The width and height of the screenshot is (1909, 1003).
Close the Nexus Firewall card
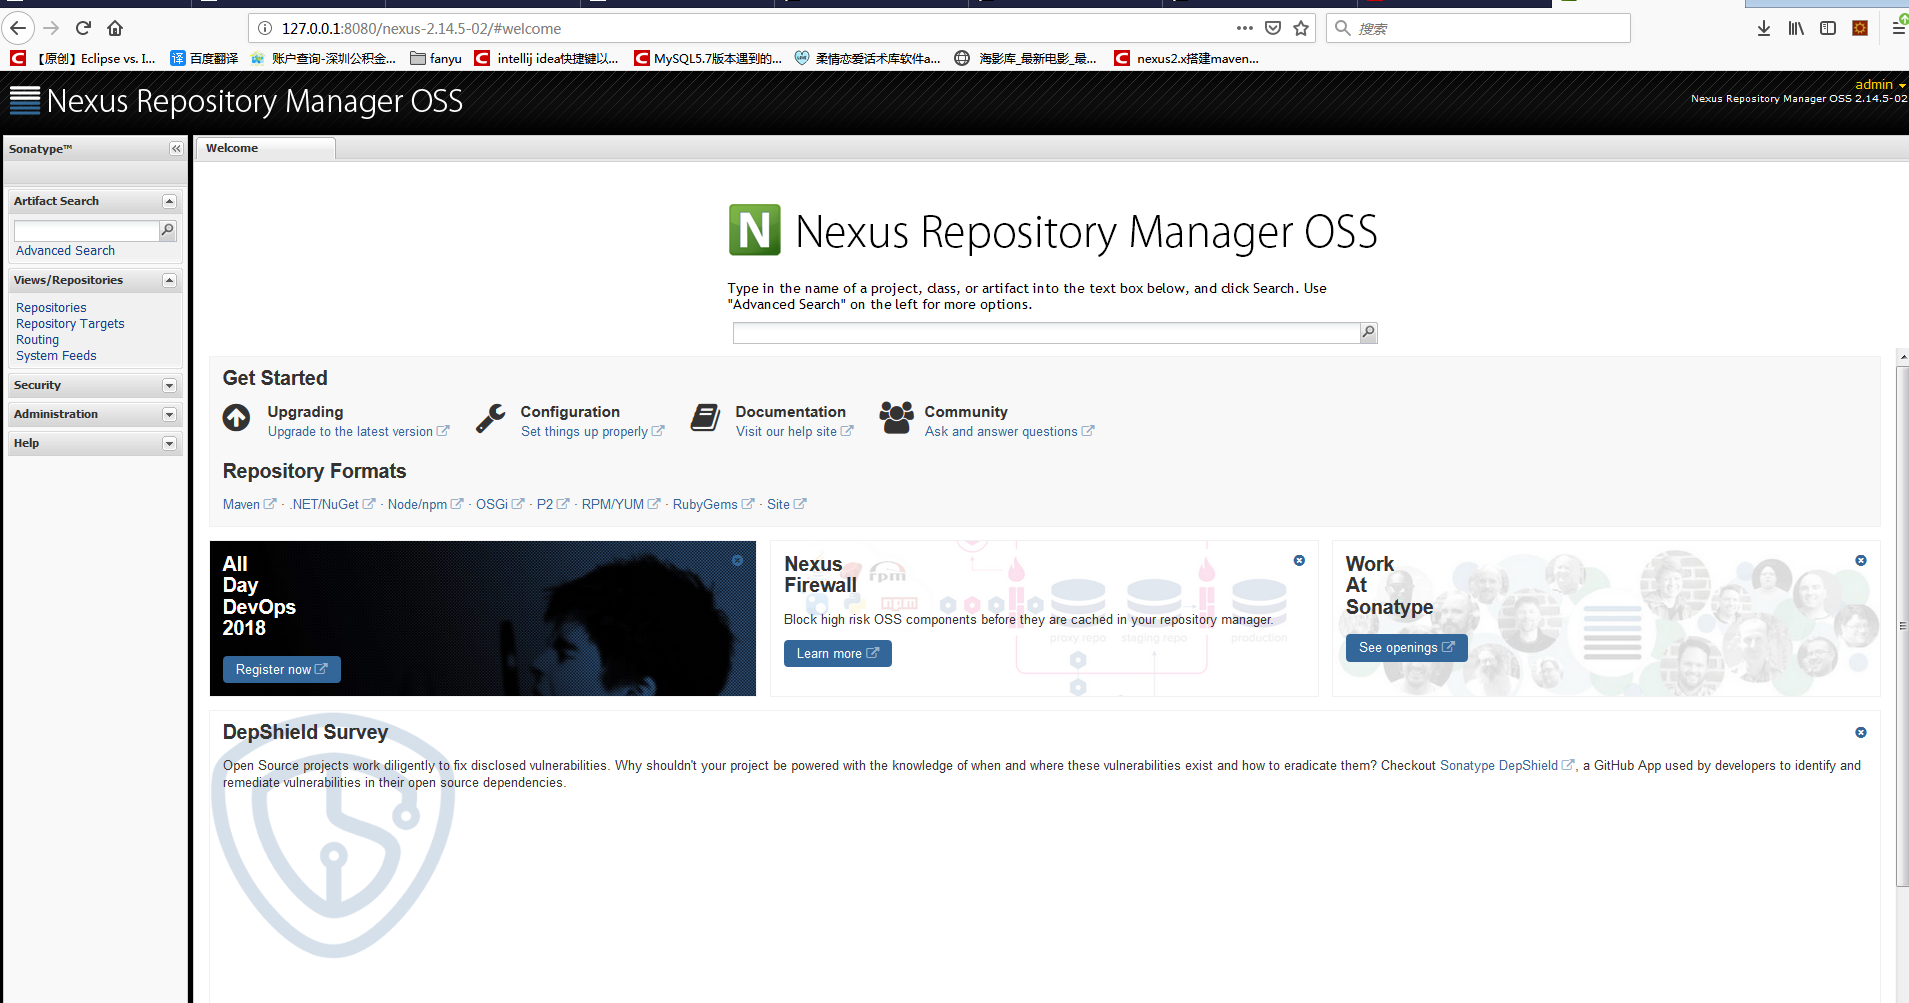click(1299, 561)
